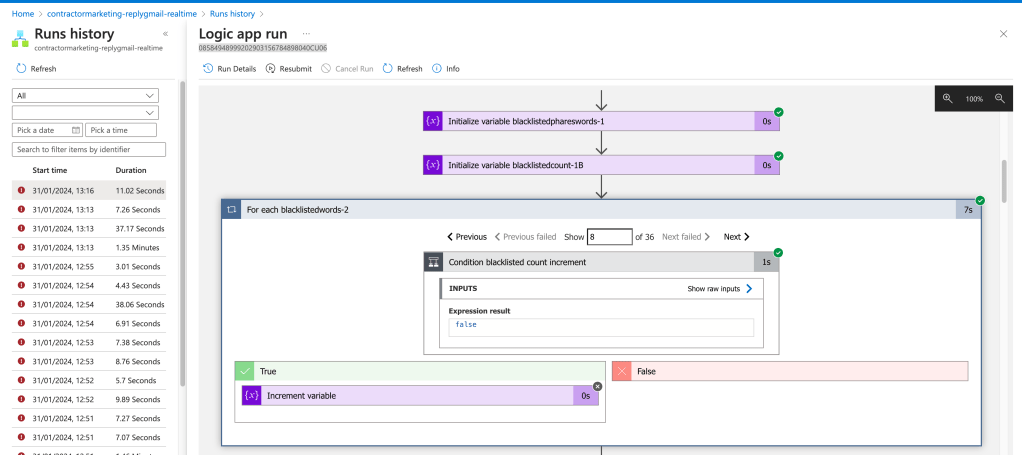The height and width of the screenshot is (455, 1022).
Task: Click the Home breadcrumb link
Action: point(23,13)
